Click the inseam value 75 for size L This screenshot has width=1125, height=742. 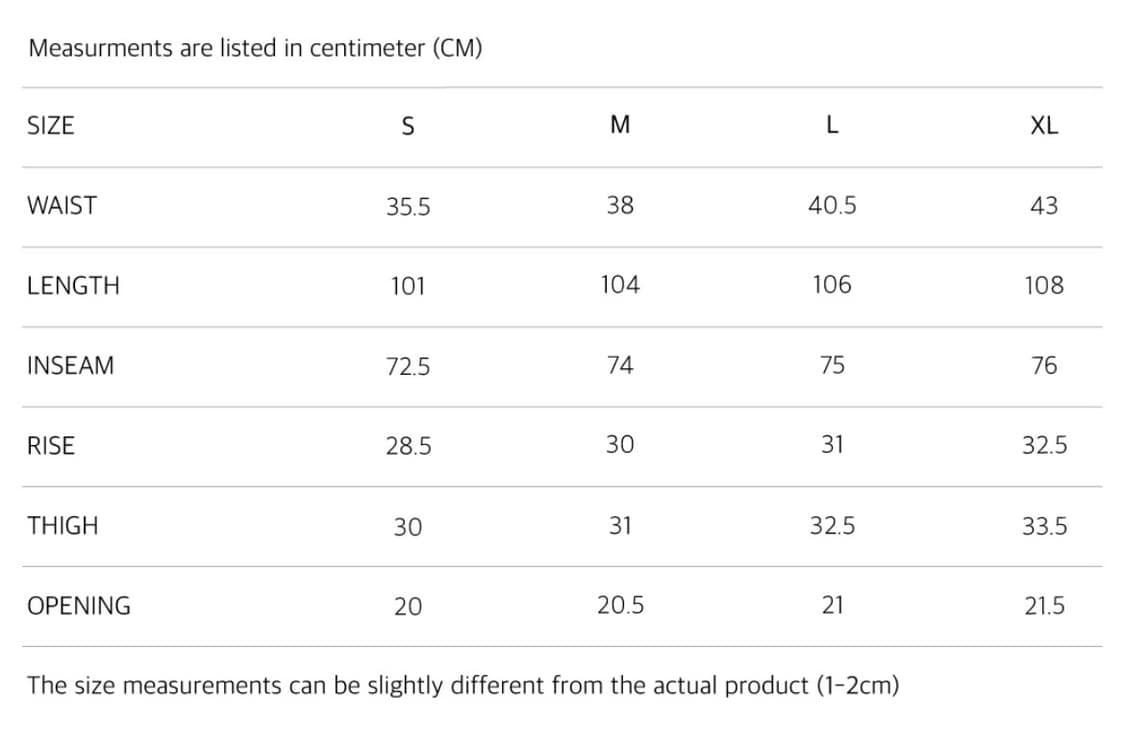(x=832, y=366)
